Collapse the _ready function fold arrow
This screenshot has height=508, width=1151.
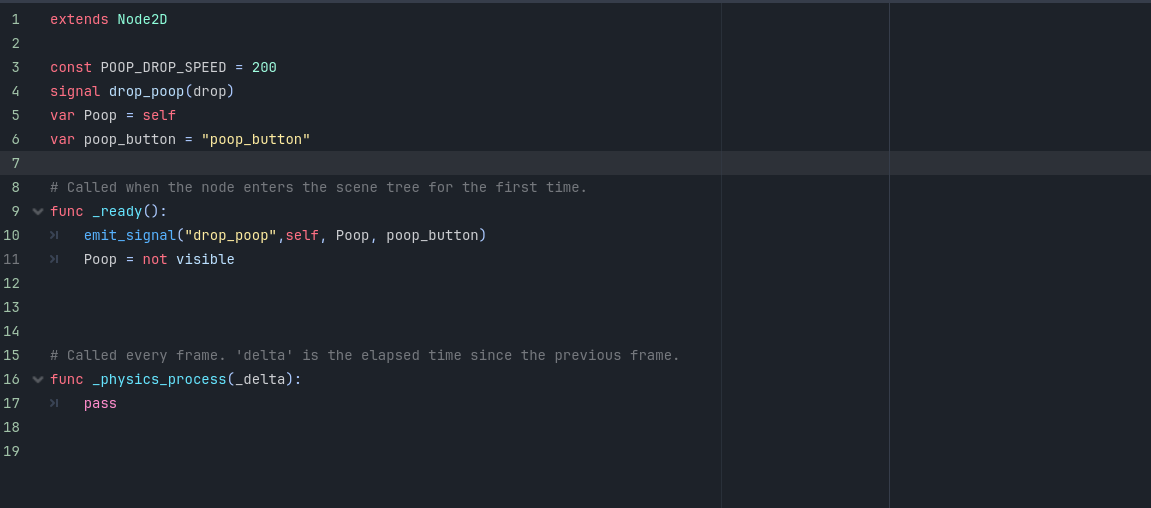coord(38,211)
